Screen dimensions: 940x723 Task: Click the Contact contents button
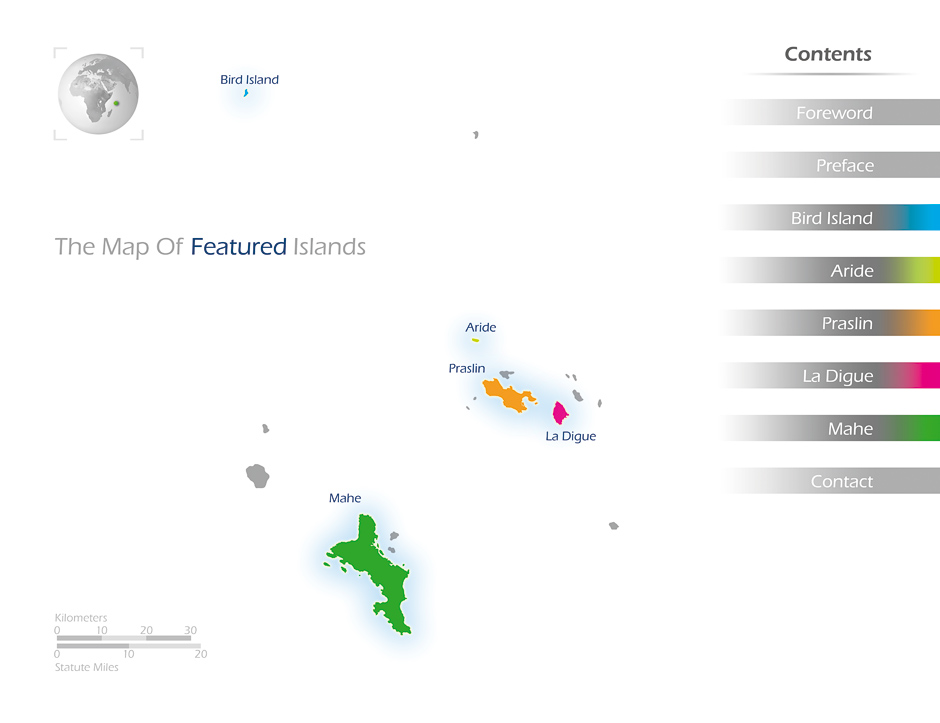[x=841, y=482]
